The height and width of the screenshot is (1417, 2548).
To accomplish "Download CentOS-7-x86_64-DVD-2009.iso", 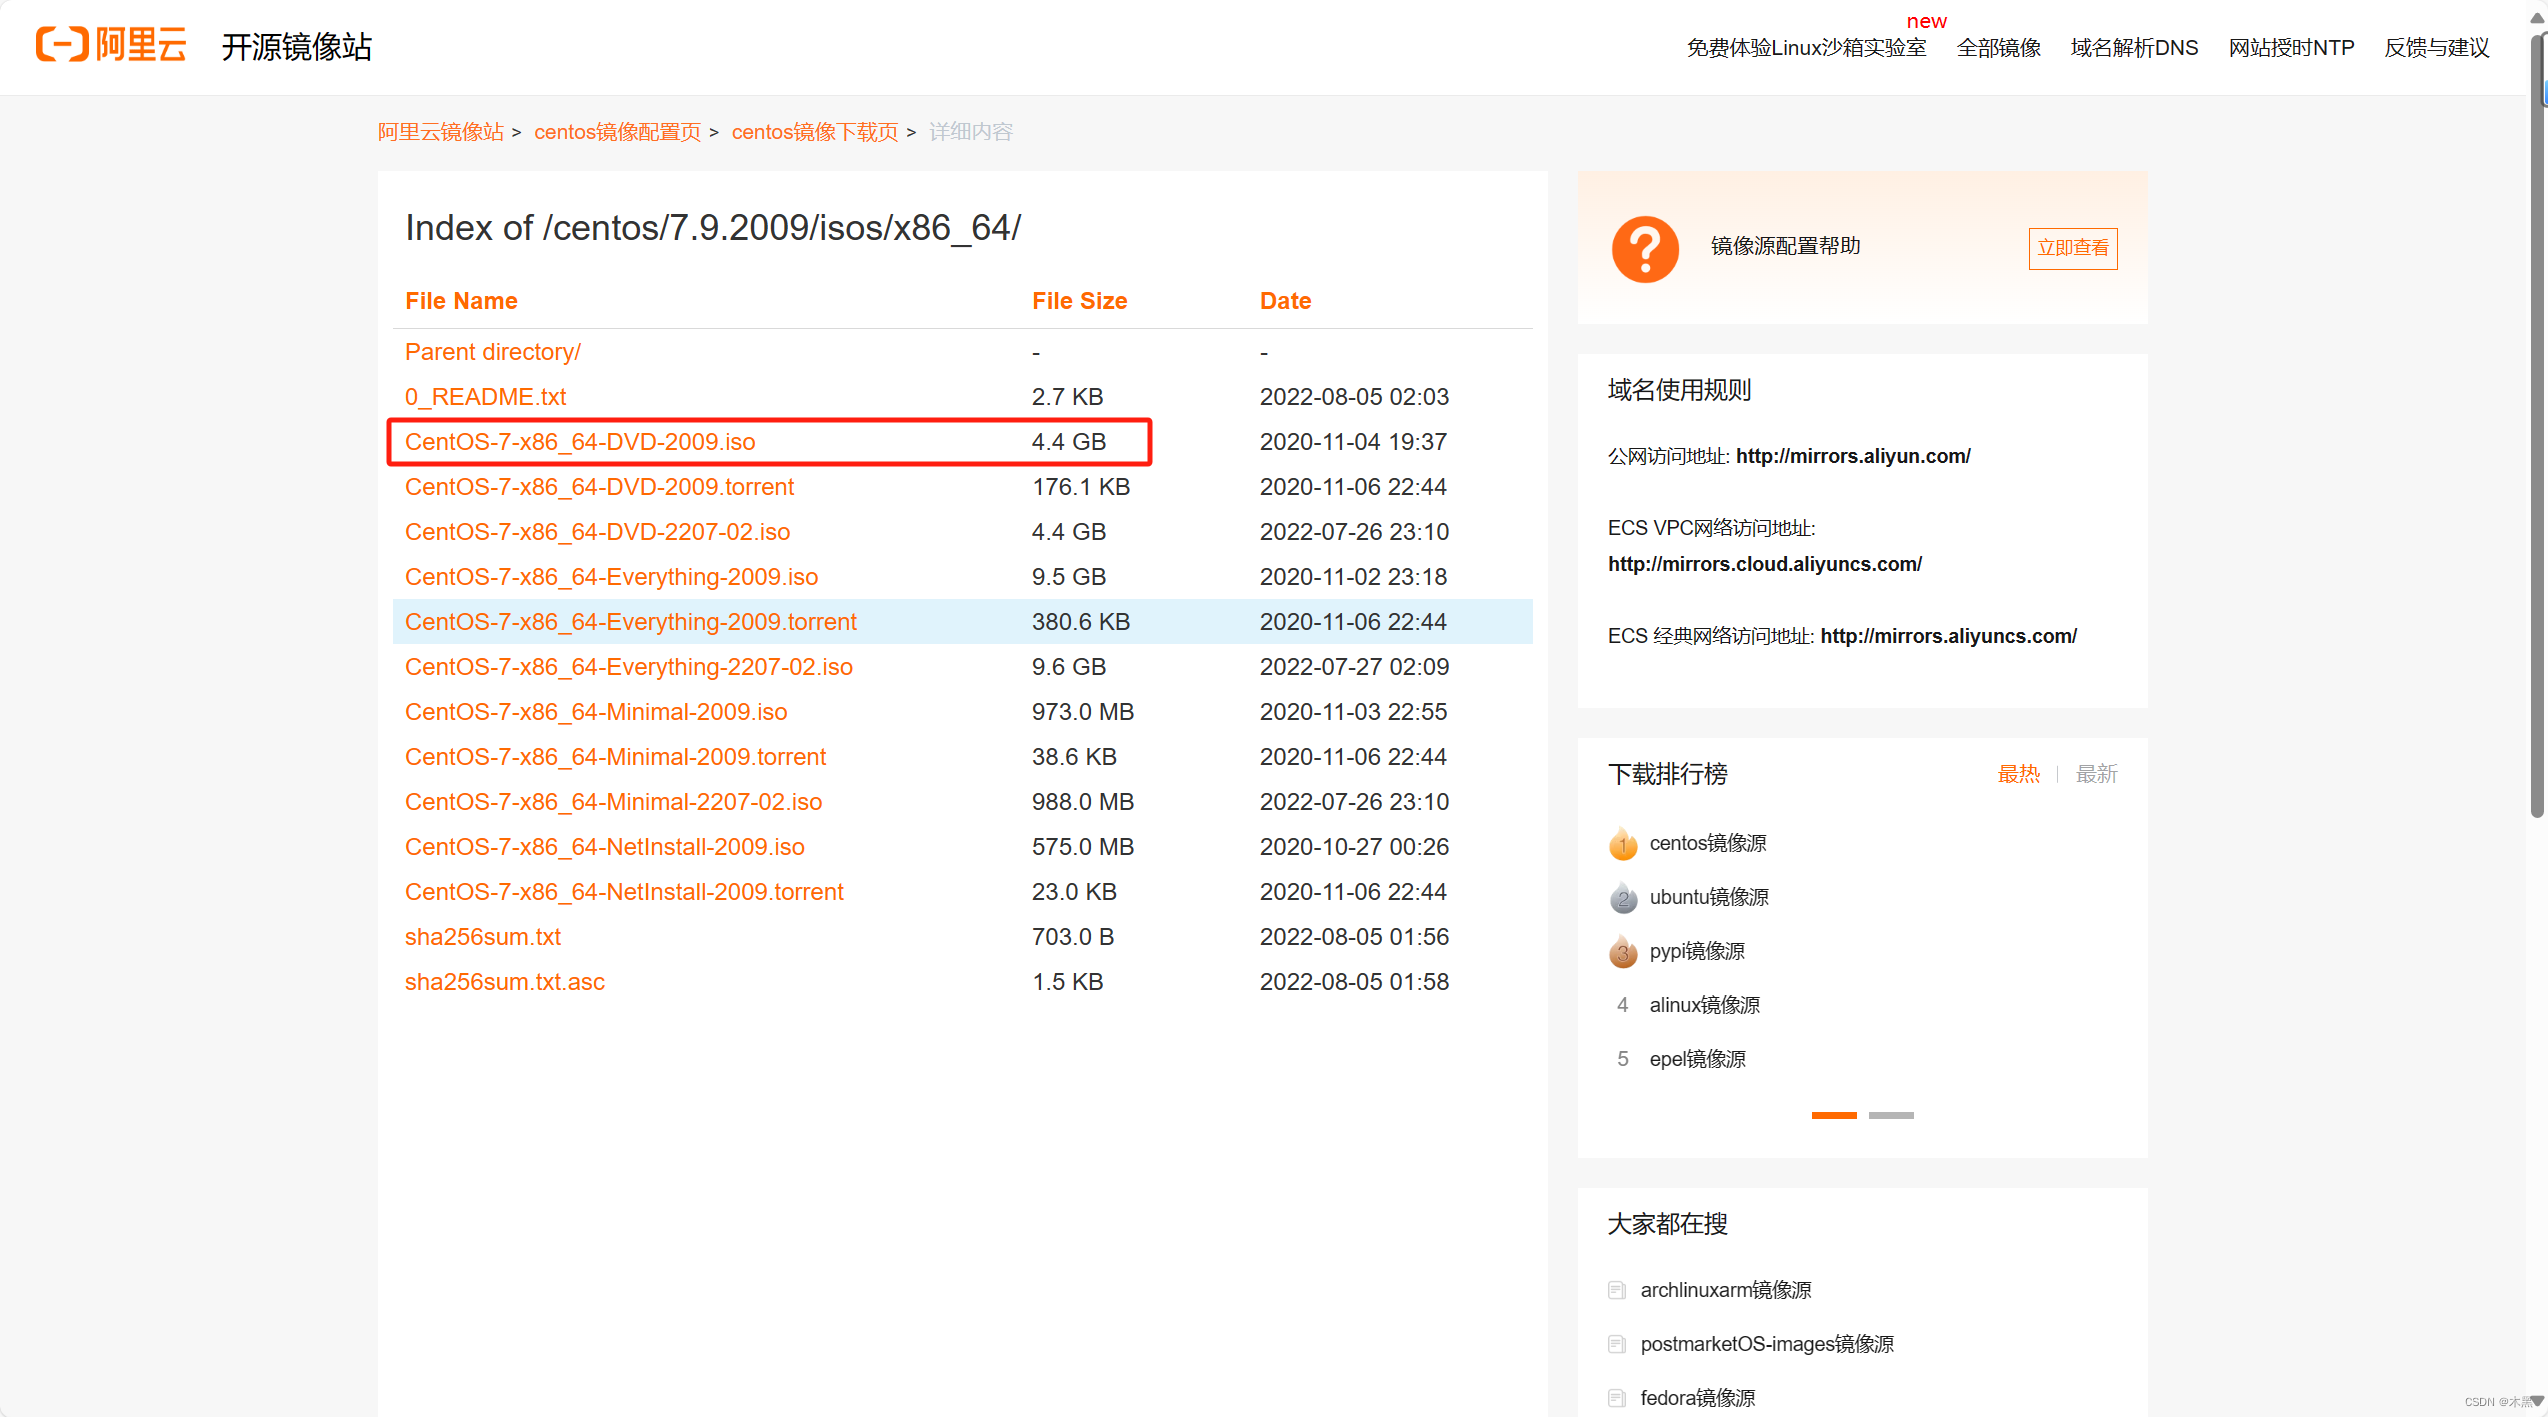I will click(579, 442).
